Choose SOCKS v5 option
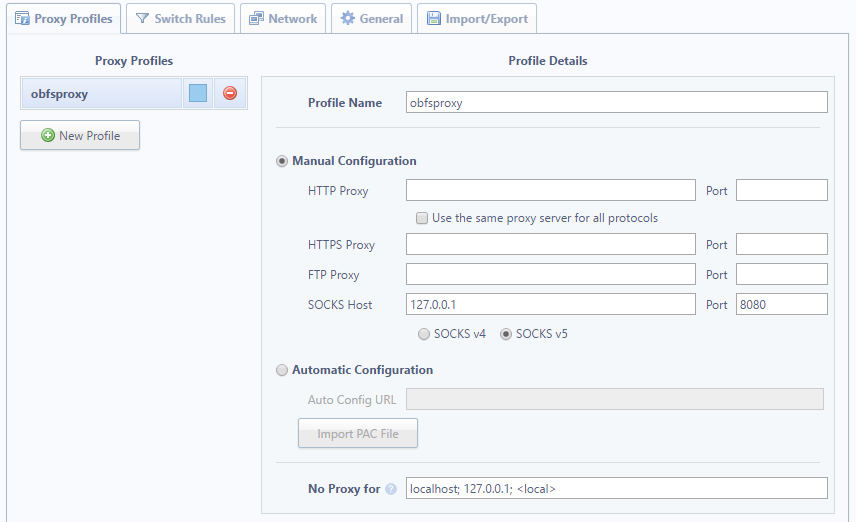This screenshot has width=856, height=522. coord(506,334)
